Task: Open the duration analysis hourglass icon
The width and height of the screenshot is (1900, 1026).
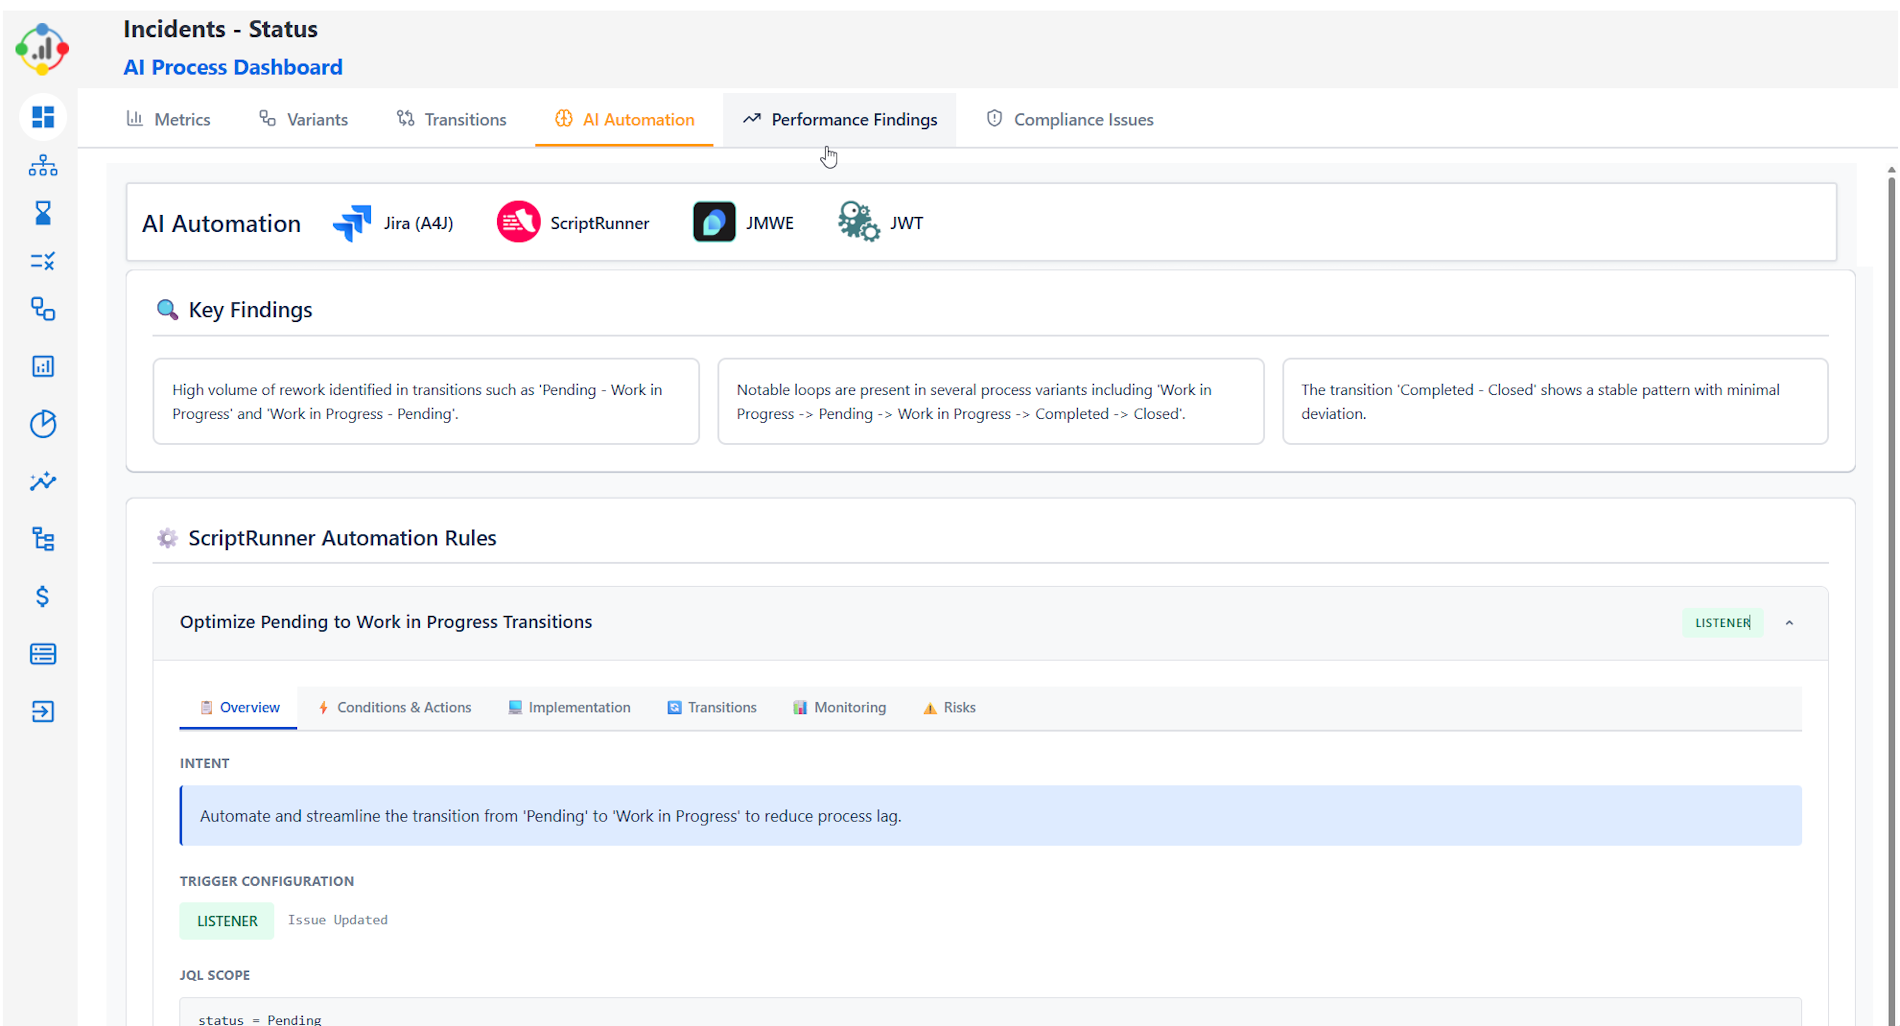Action: coord(43,212)
